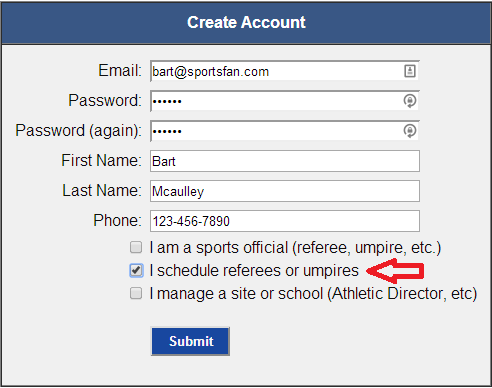Screen dimensions: 492x388
Task: Click the 'I schedule referees or umpires' label
Action: pos(254,270)
